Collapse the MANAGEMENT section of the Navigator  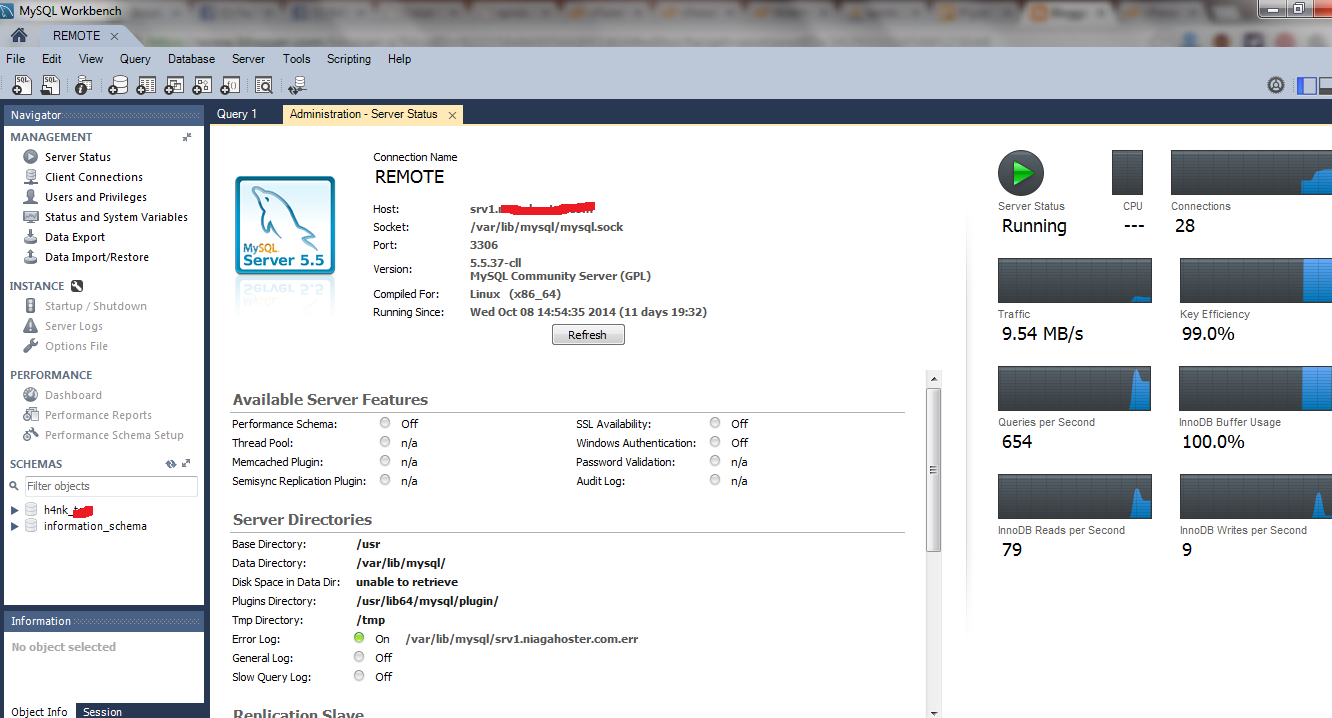(185, 136)
